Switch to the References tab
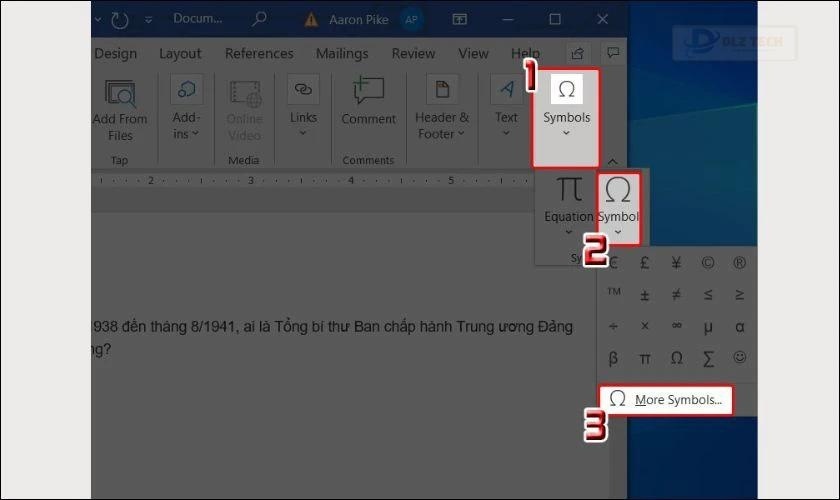Viewport: 840px width, 500px height. (x=259, y=54)
